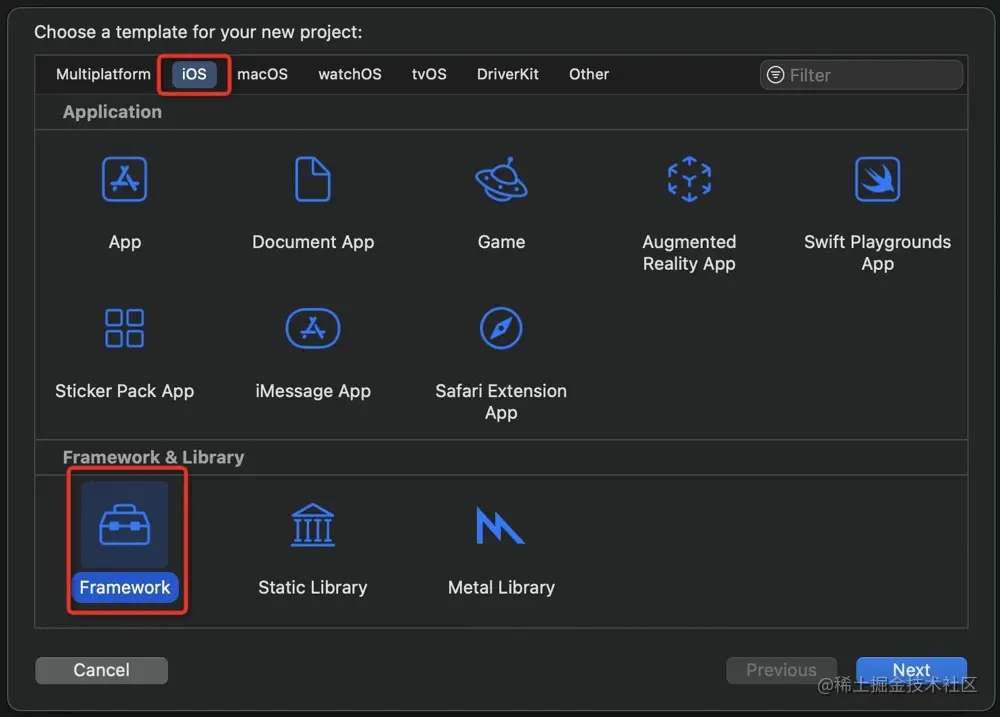This screenshot has height=717, width=1000.
Task: Click the "Document App" label
Action: [x=312, y=242]
